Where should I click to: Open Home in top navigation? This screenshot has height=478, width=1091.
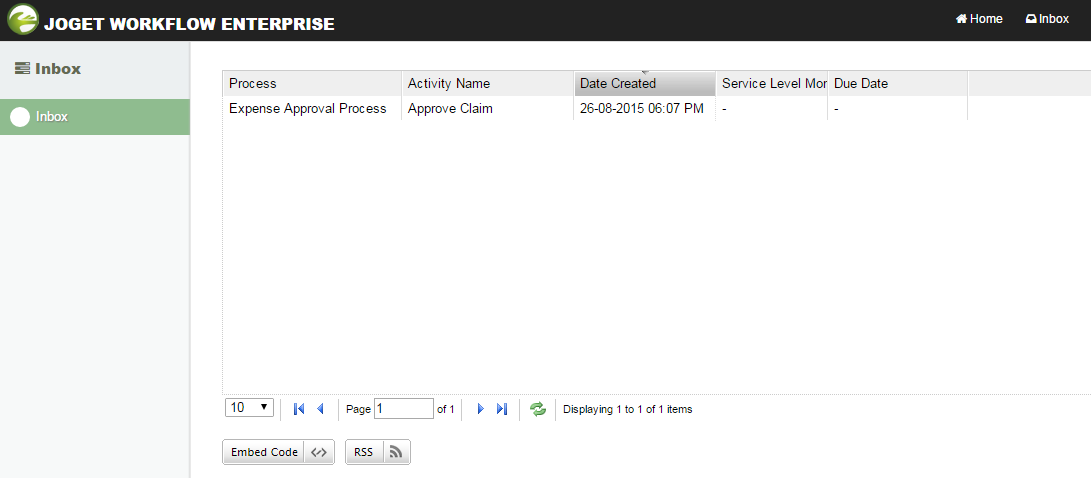click(979, 19)
